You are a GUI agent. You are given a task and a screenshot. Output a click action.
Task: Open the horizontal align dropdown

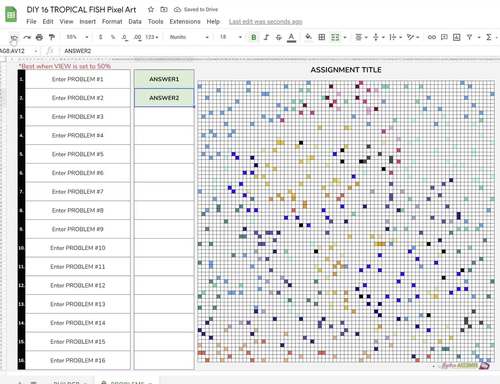[361, 37]
